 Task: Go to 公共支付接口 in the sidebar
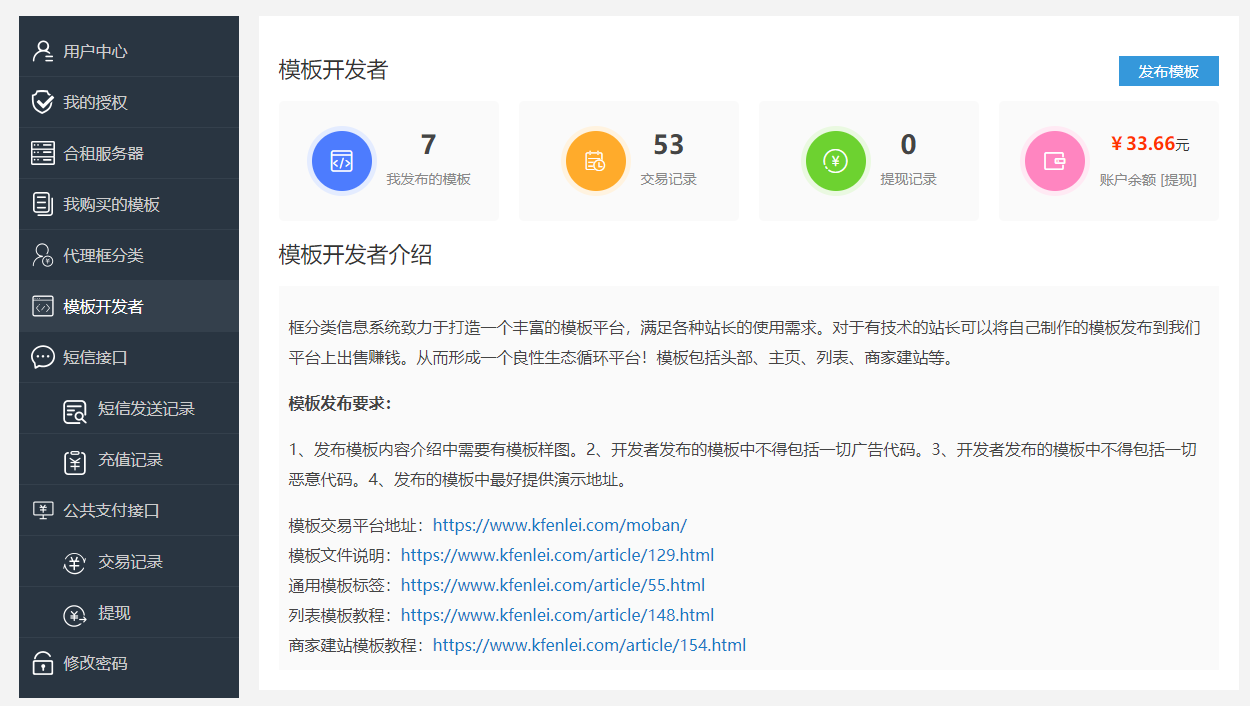click(111, 510)
